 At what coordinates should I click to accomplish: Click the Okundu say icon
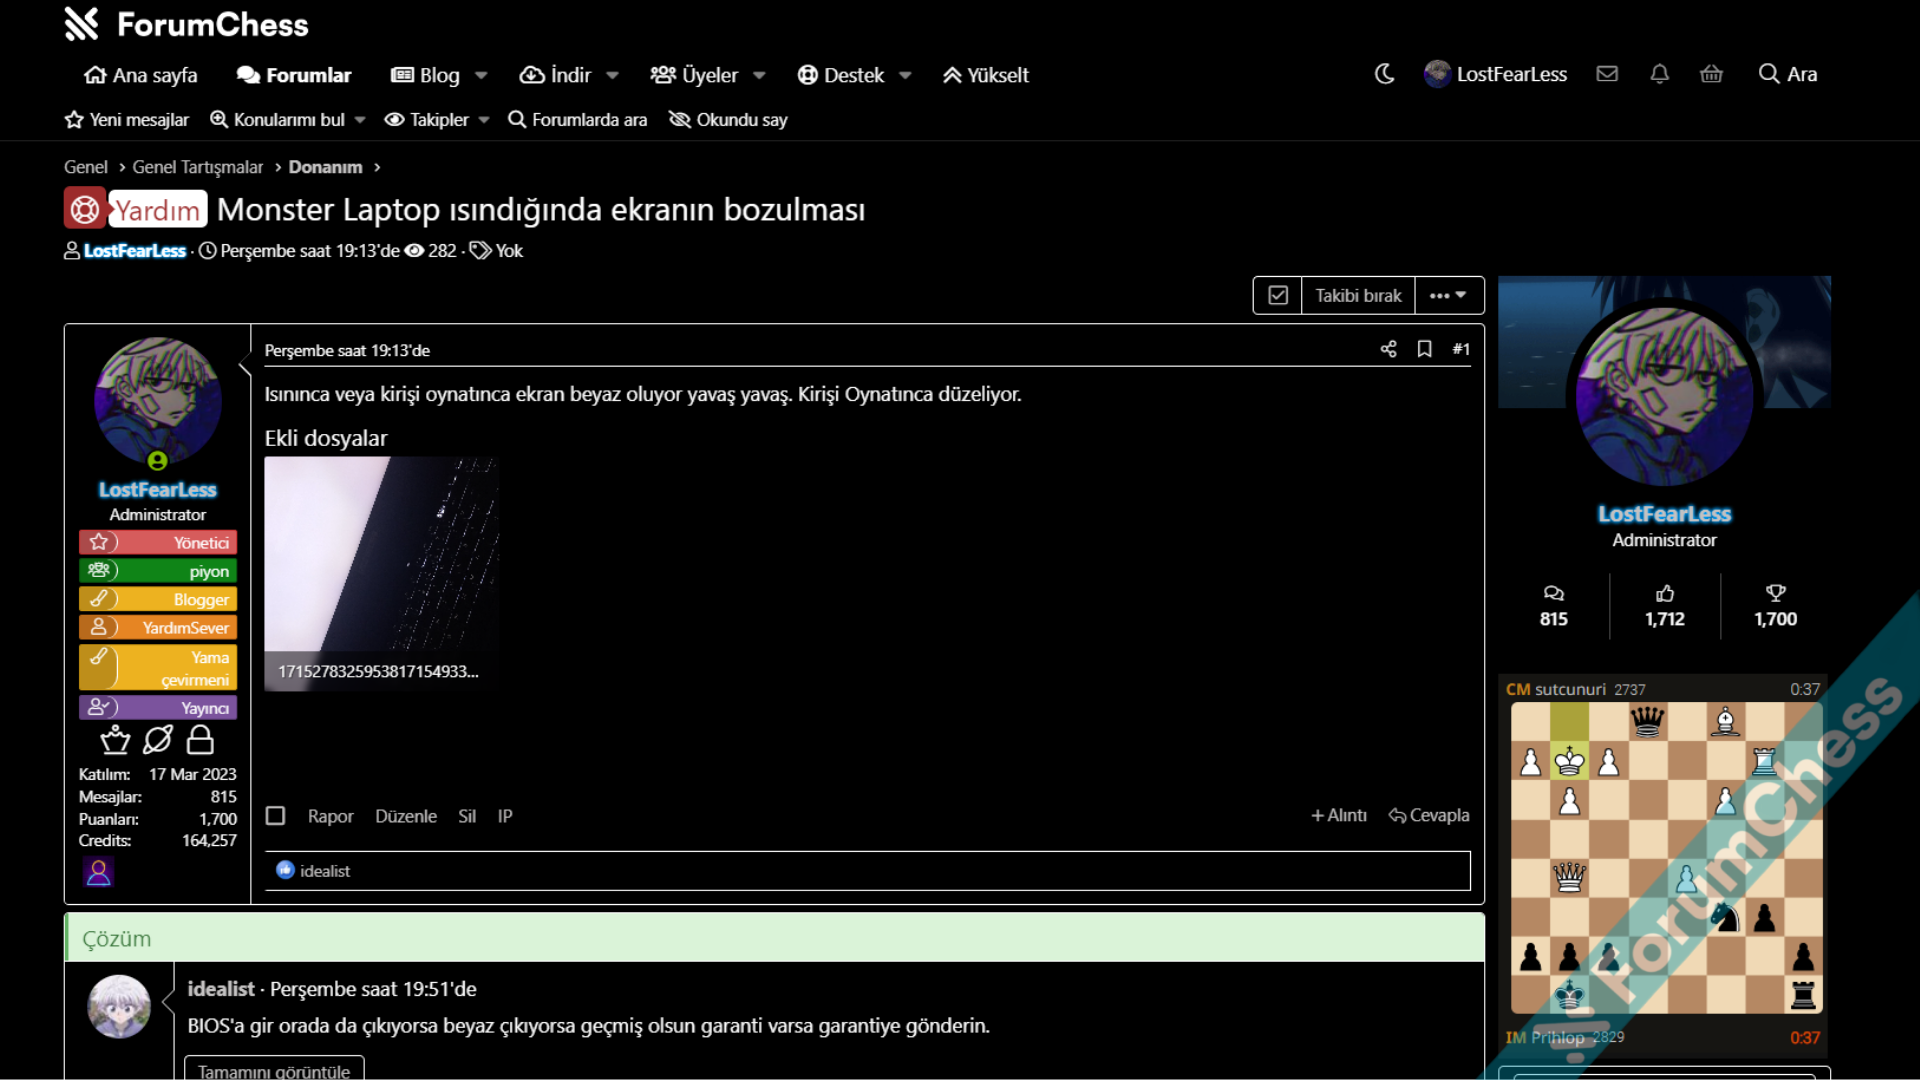(680, 120)
